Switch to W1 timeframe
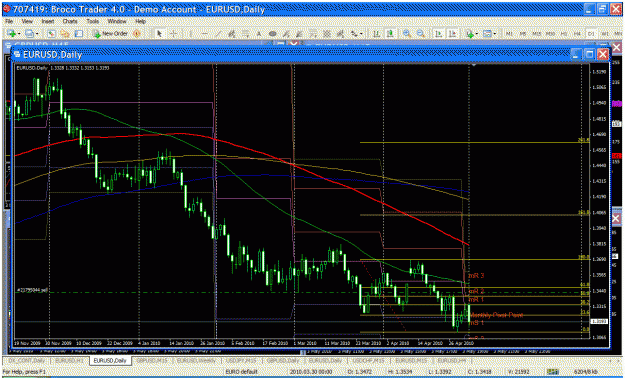The height and width of the screenshot is (378, 625). coord(605,34)
